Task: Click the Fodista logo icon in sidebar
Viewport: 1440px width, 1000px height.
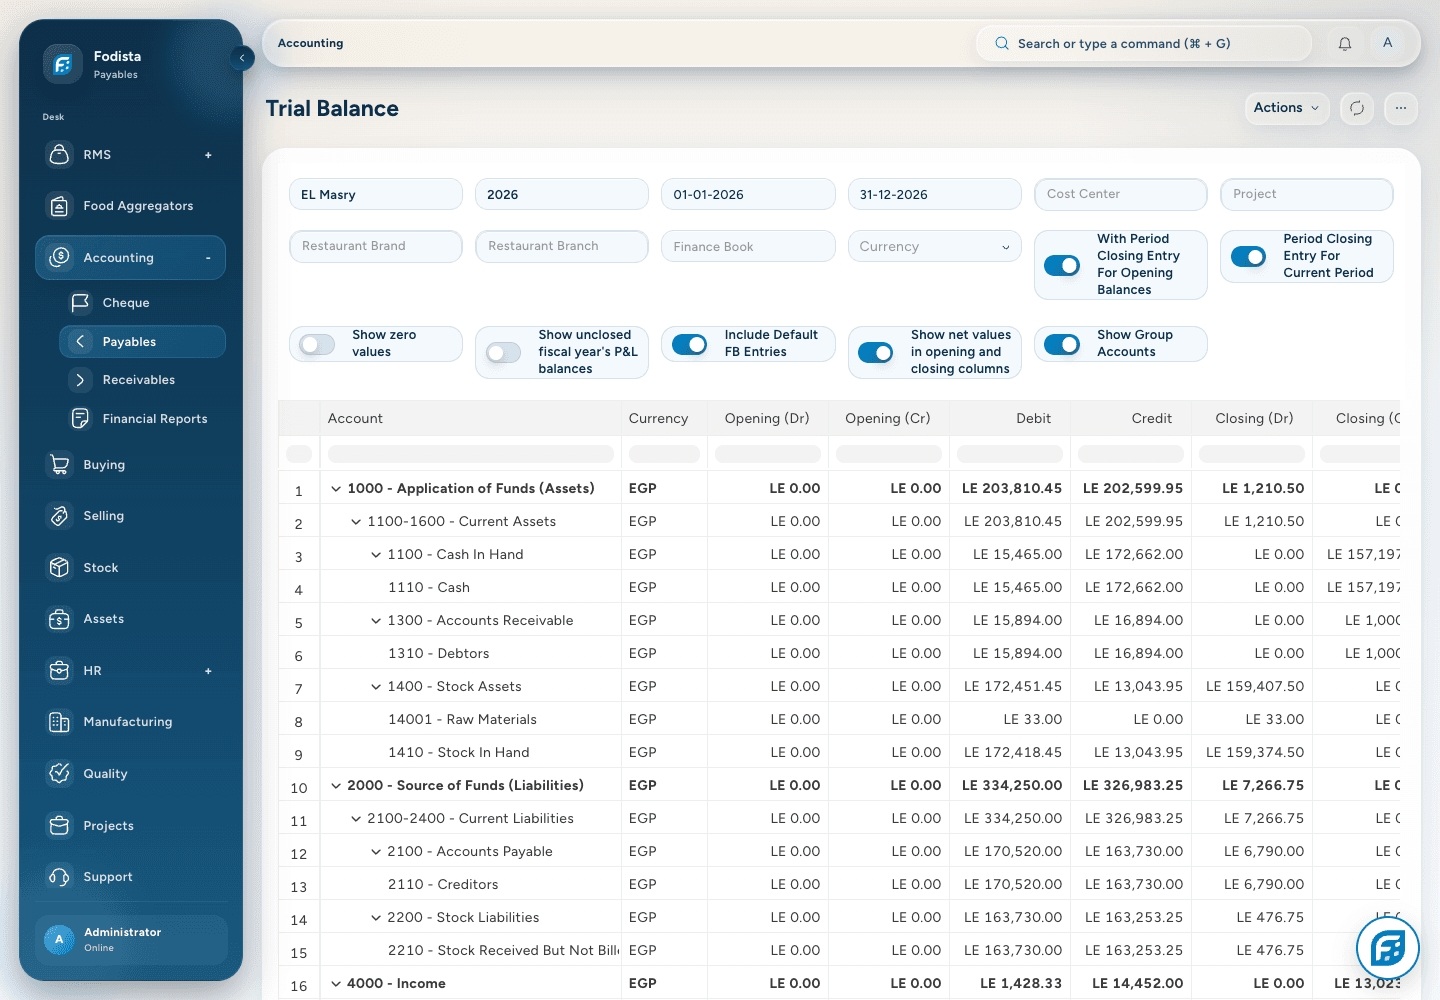Action: pyautogui.click(x=62, y=64)
